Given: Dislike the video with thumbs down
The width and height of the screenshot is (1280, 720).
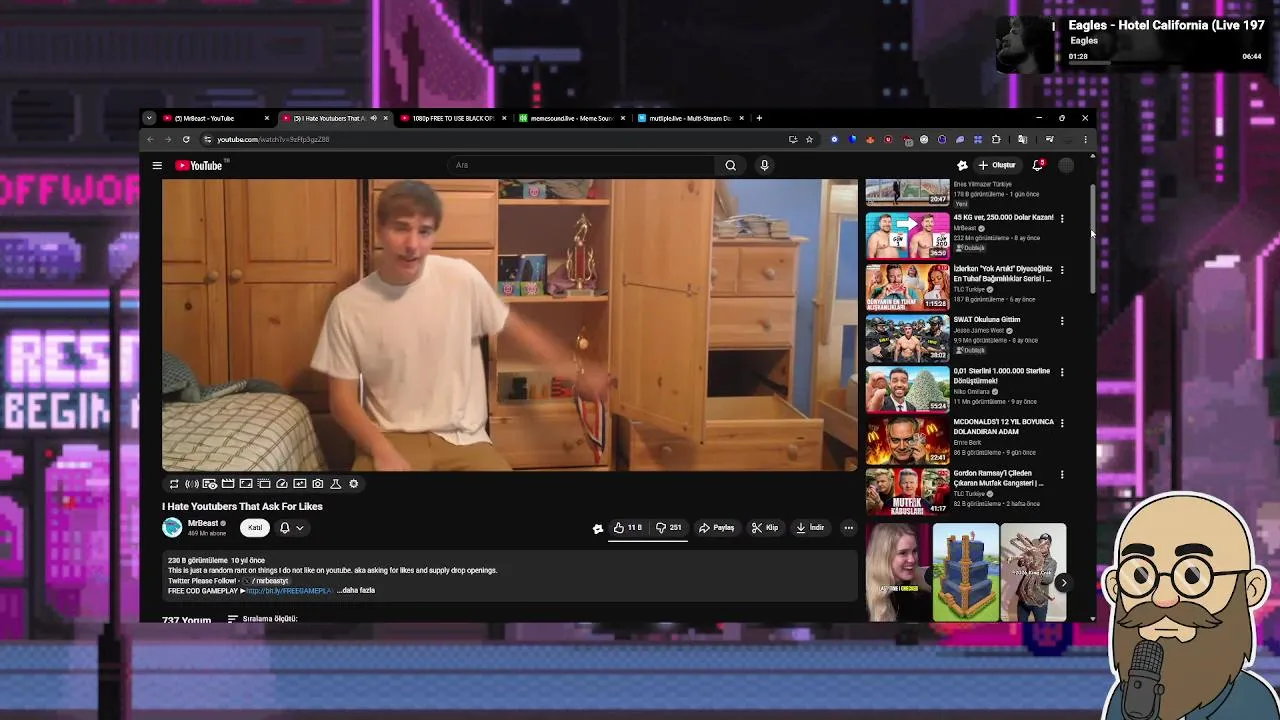Looking at the screenshot, I should click(669, 528).
